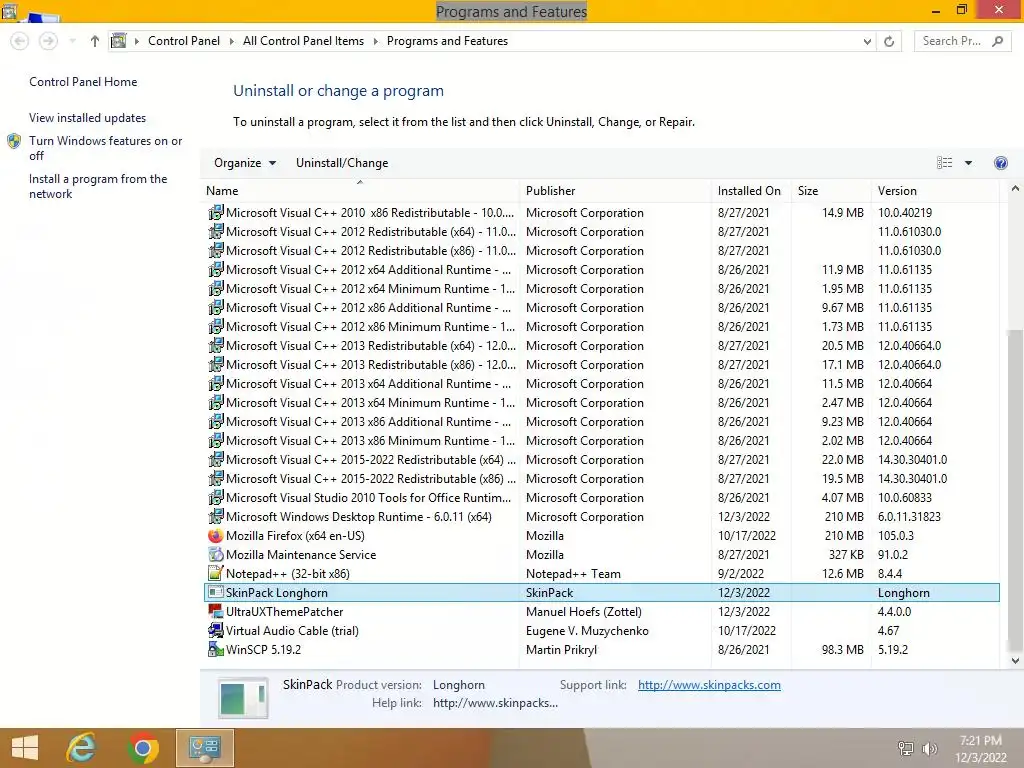The width and height of the screenshot is (1024, 768).
Task: Open the recent locations dropdown arrow
Action: coord(72,41)
